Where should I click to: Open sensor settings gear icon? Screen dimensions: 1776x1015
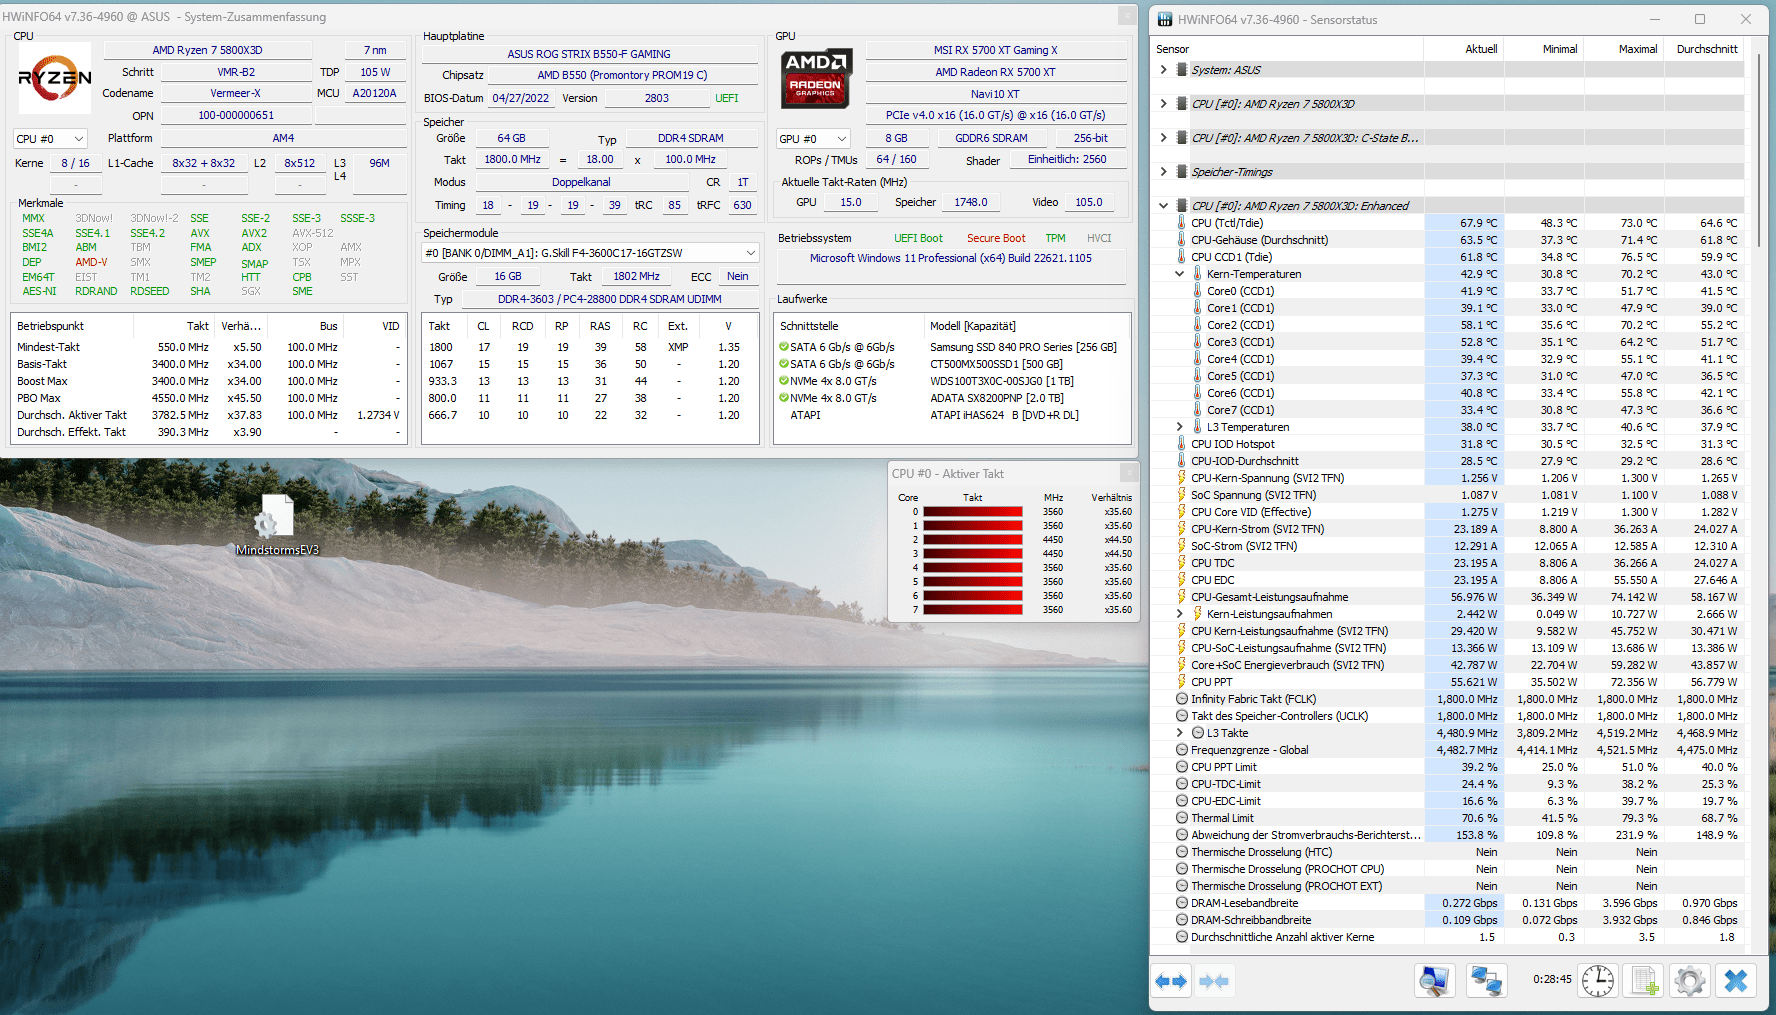coord(1690,981)
